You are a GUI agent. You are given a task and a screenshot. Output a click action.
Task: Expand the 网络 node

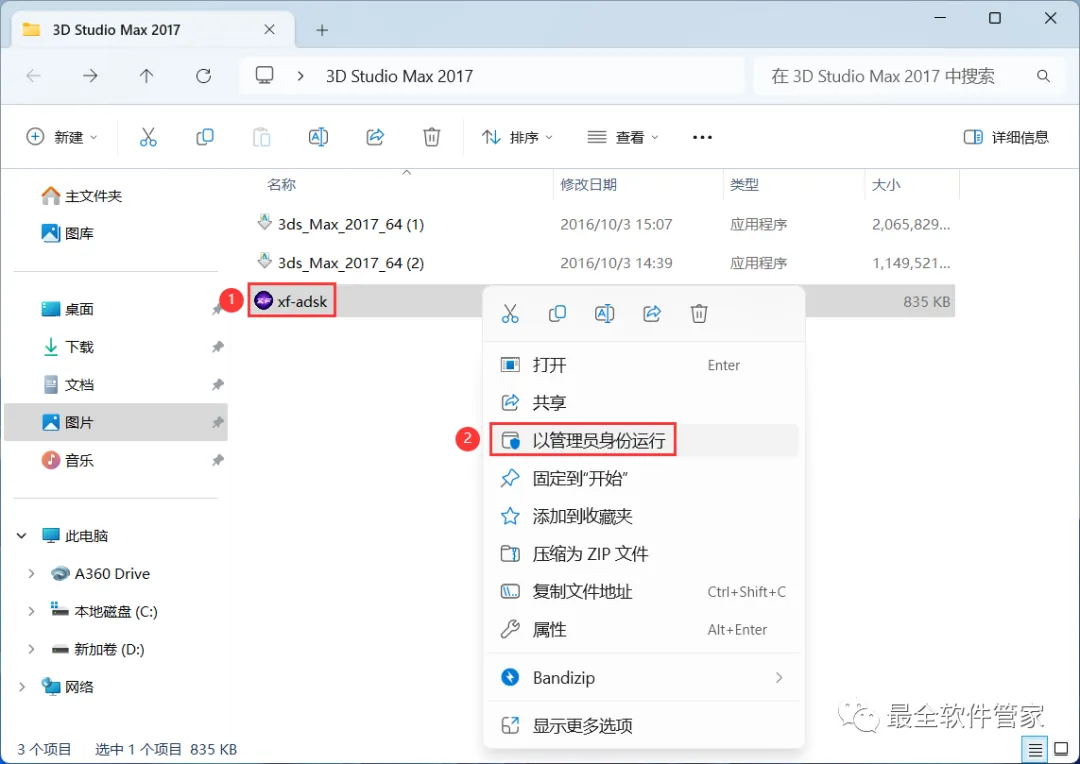21,687
